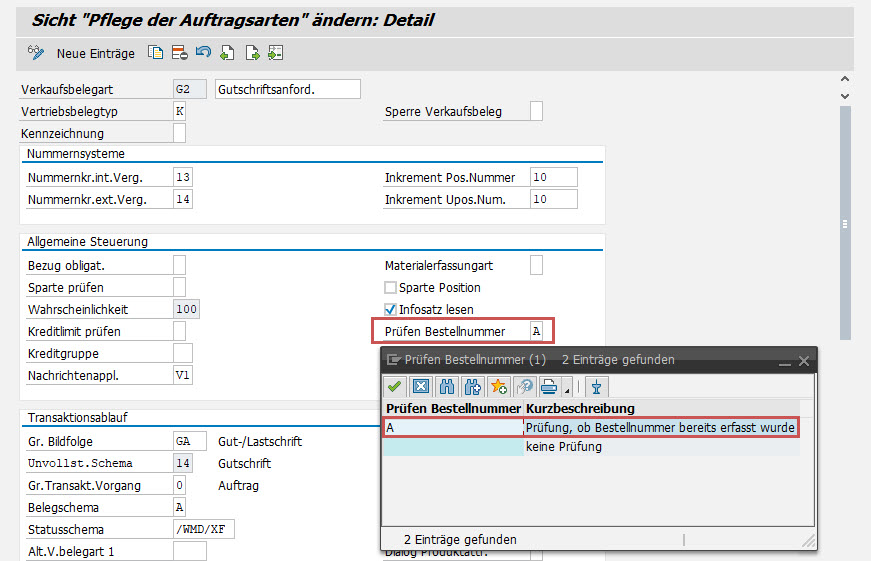Click the Kreditgruppe field
Image resolution: width=871 pixels, height=561 pixels.
183,353
